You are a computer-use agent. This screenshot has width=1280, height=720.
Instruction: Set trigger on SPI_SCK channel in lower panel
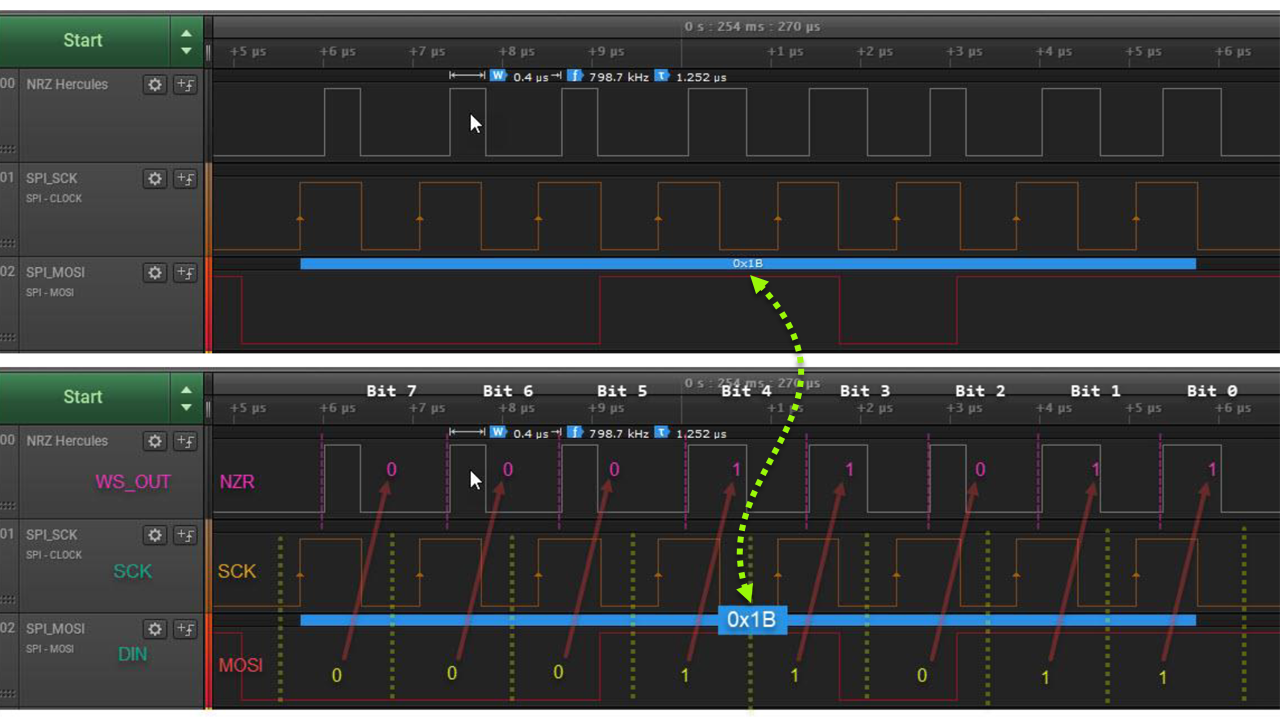185,535
